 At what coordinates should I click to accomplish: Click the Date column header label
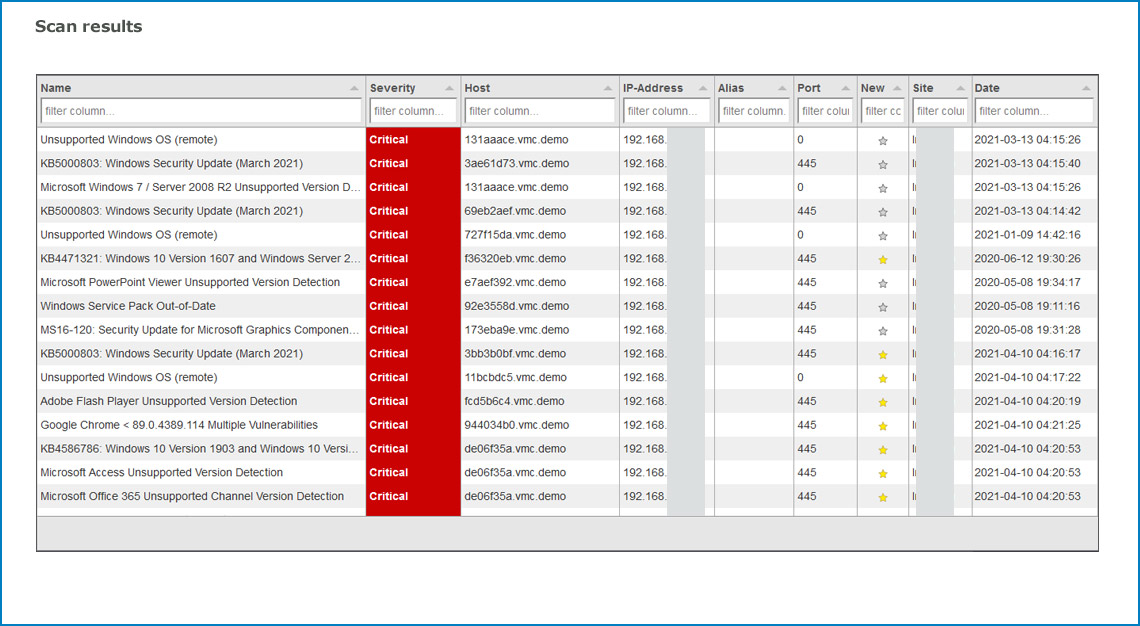click(987, 88)
